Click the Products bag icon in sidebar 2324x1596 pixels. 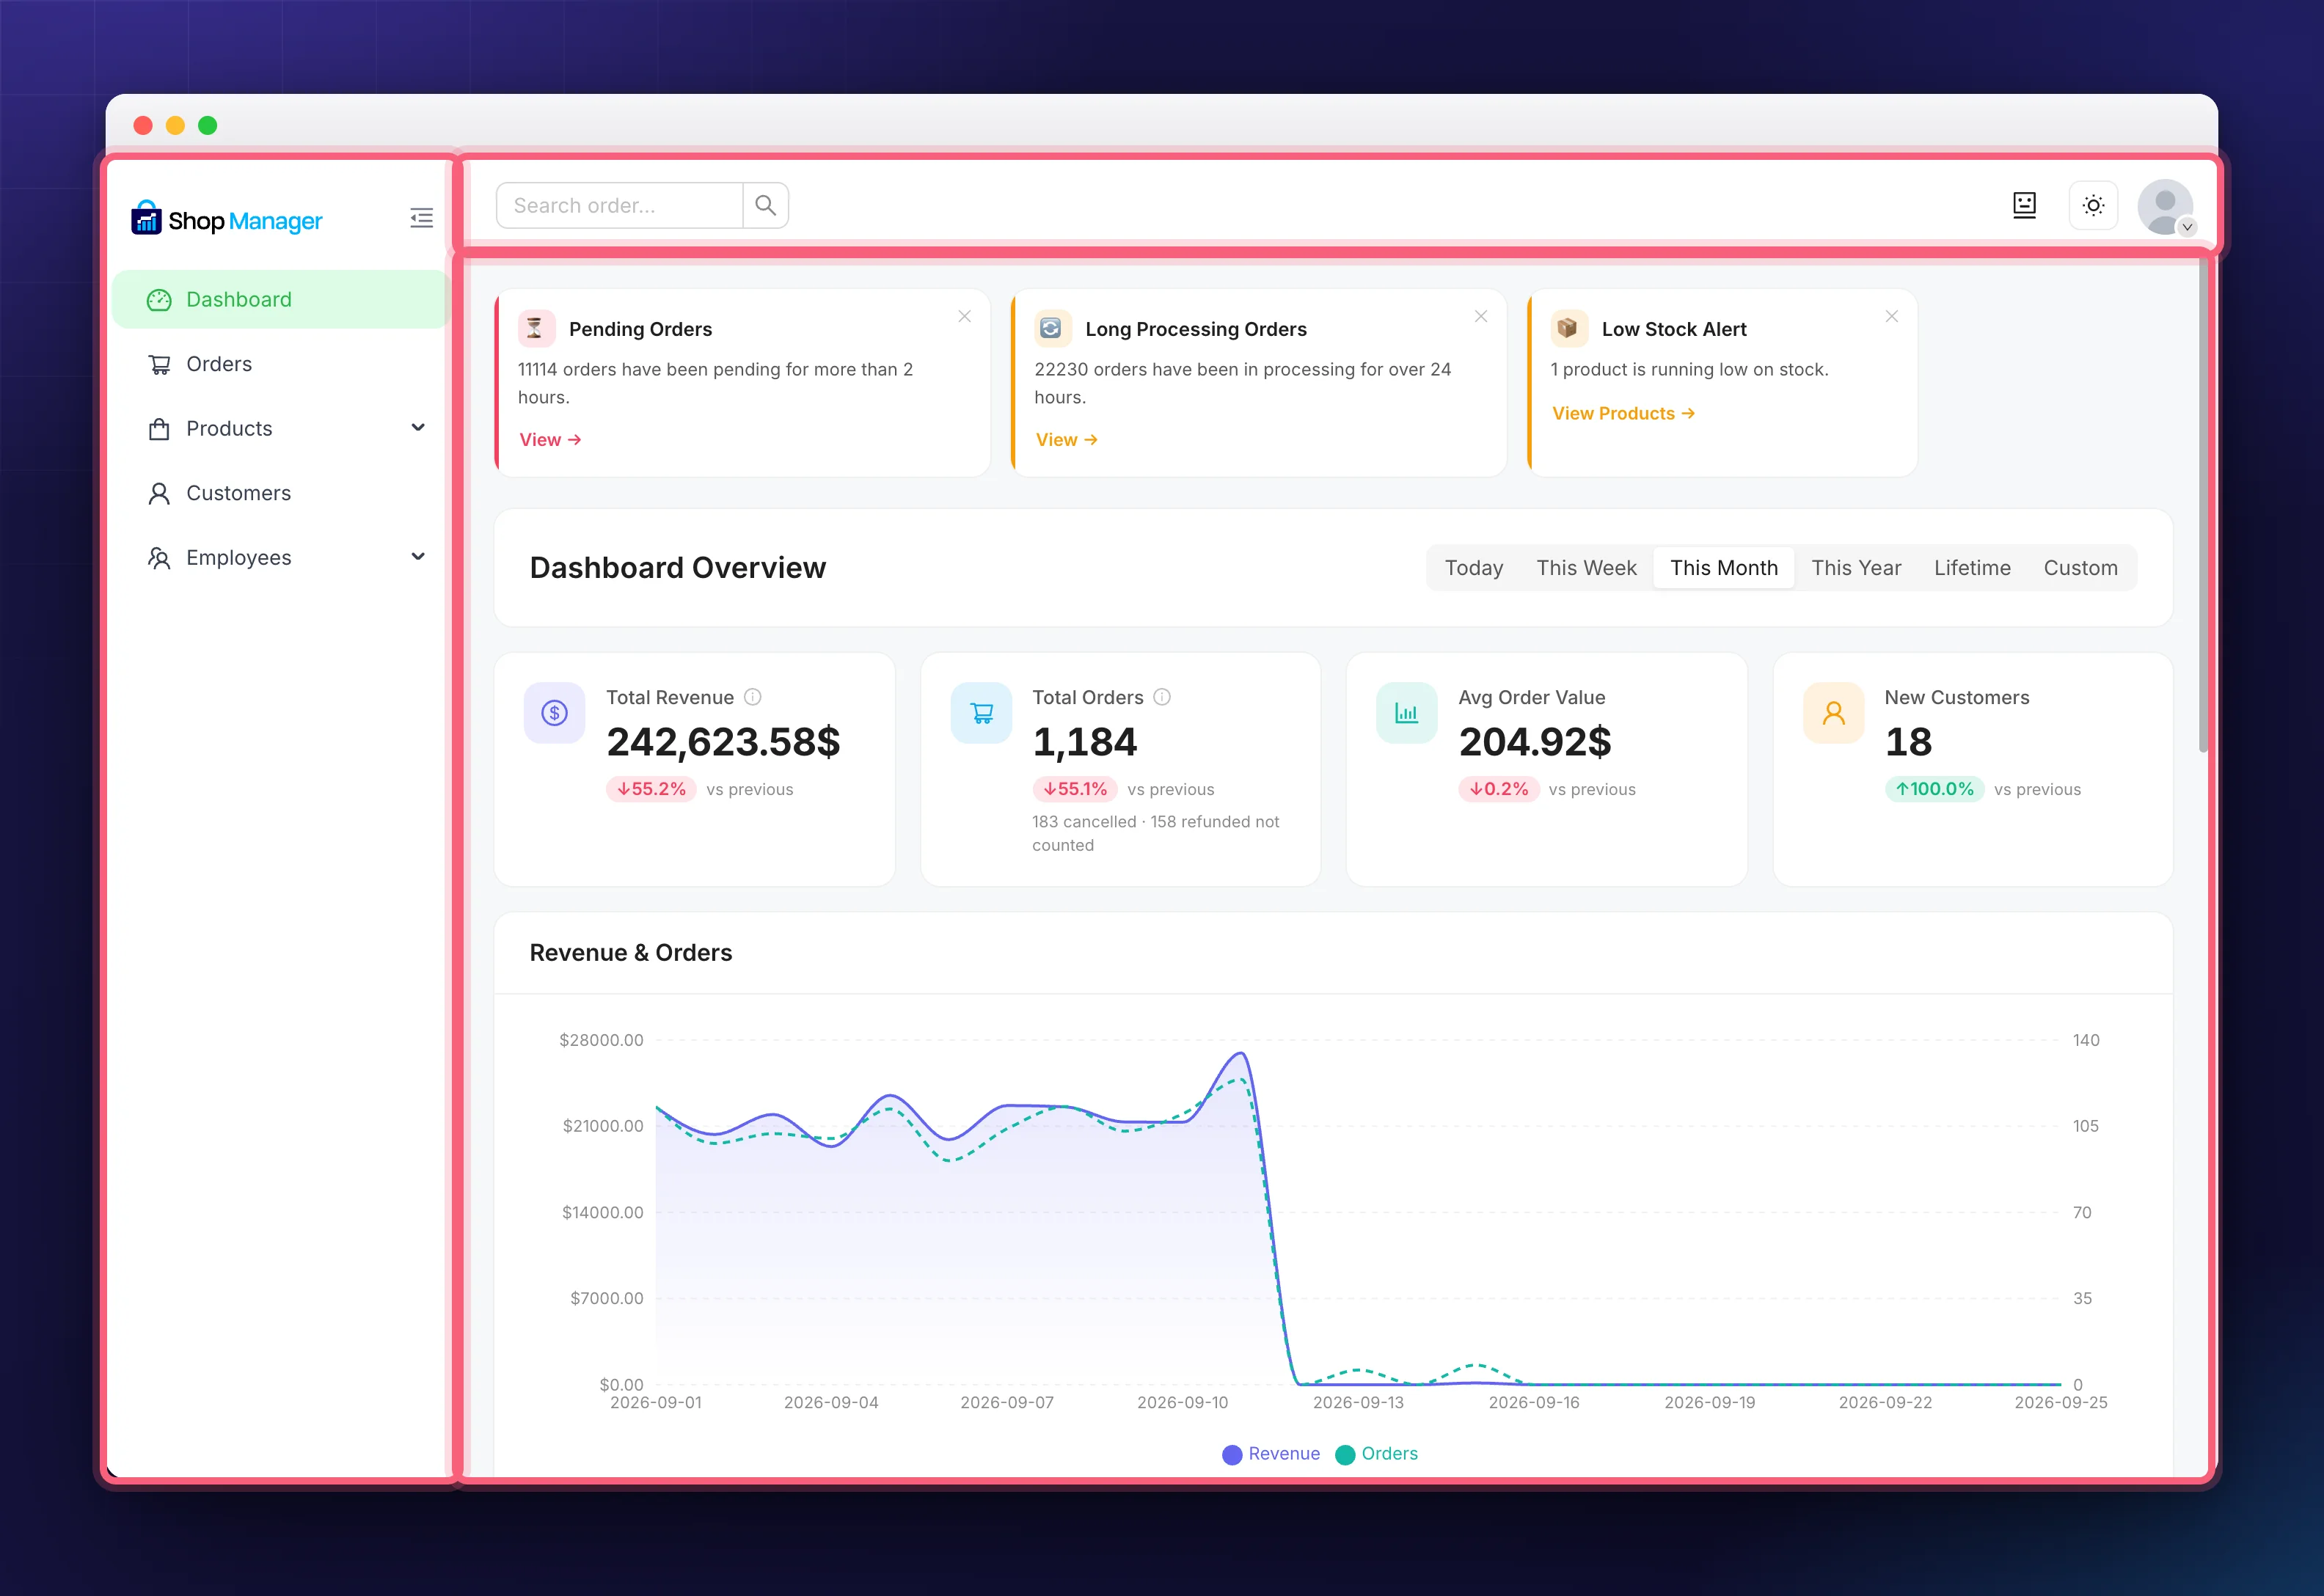click(x=159, y=429)
